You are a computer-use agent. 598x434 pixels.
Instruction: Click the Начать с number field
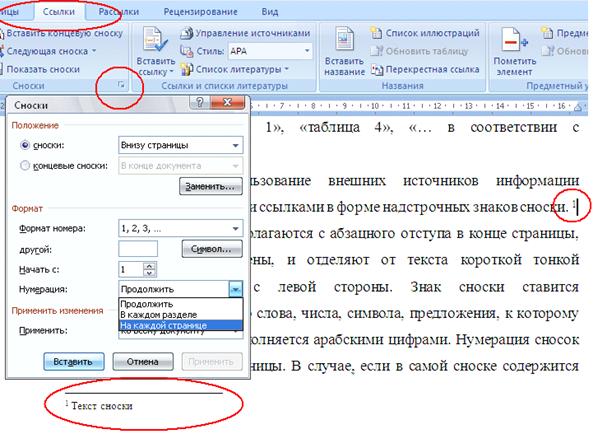tap(131, 270)
